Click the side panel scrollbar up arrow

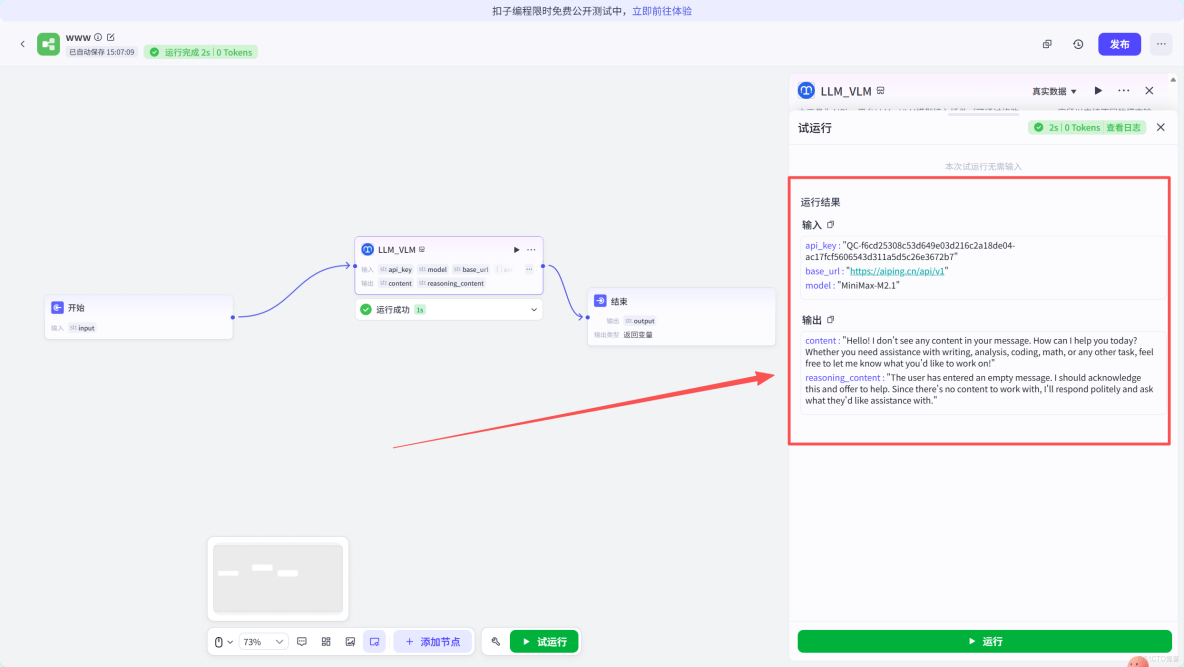1173,79
